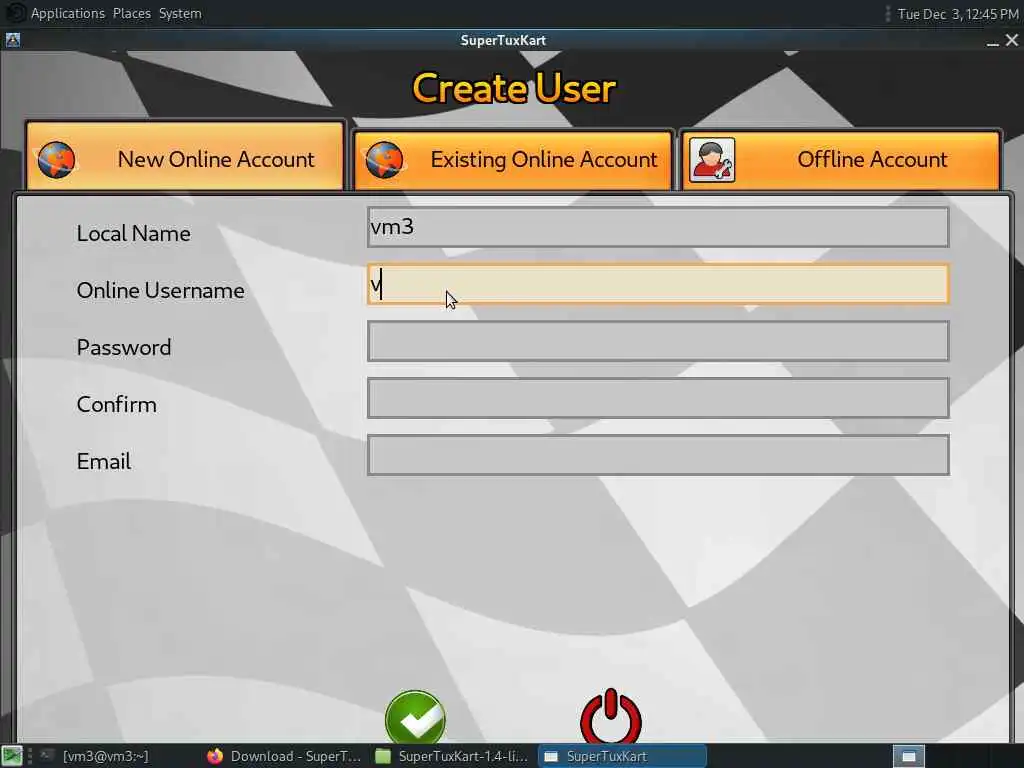Switch to the New Online Account tab
This screenshot has height=768, width=1024.
tap(185, 156)
